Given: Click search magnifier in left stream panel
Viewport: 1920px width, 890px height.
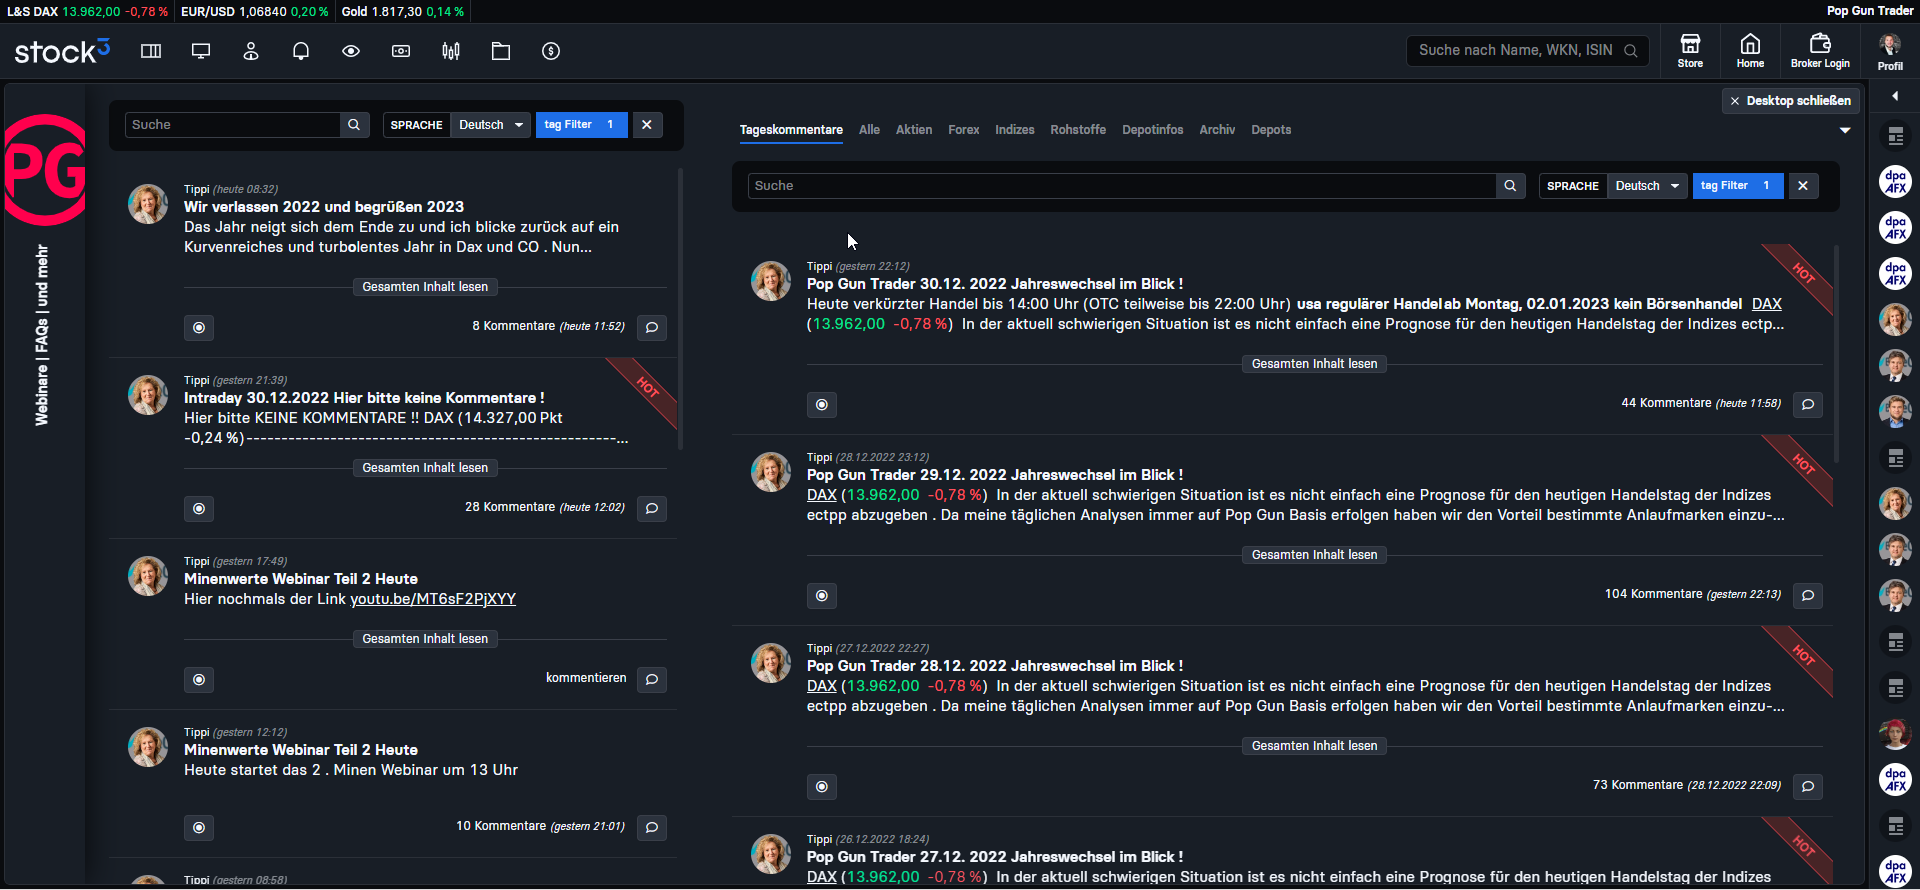Looking at the screenshot, I should point(354,125).
